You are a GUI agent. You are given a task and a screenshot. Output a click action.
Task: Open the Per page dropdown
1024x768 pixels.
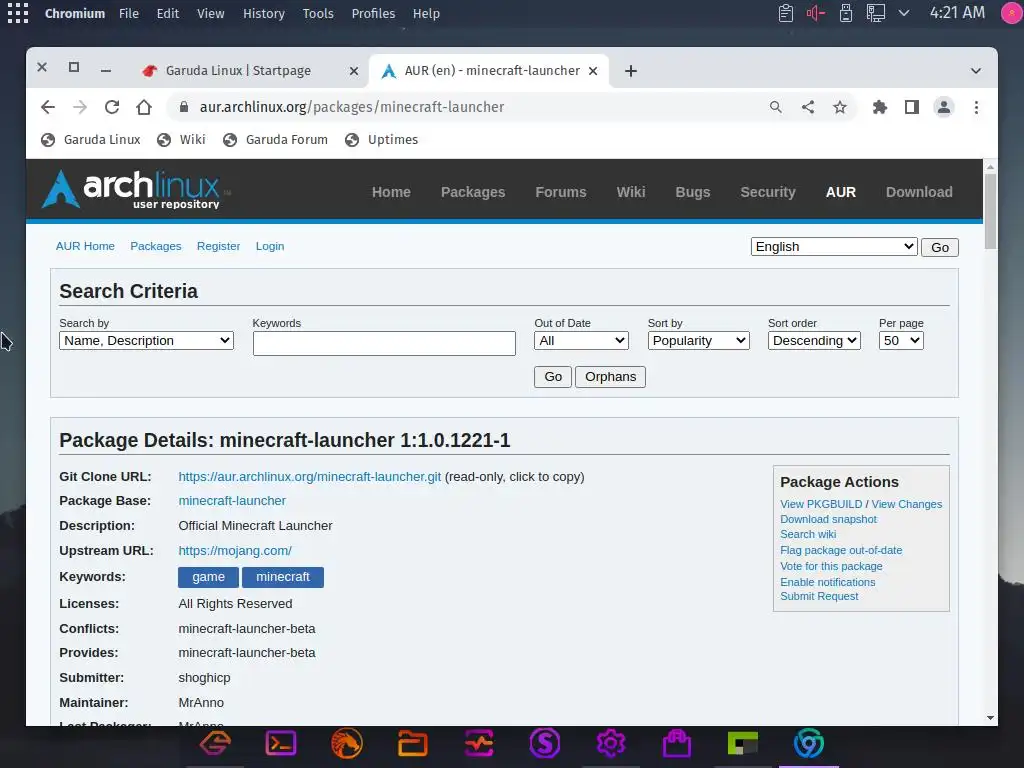click(901, 340)
